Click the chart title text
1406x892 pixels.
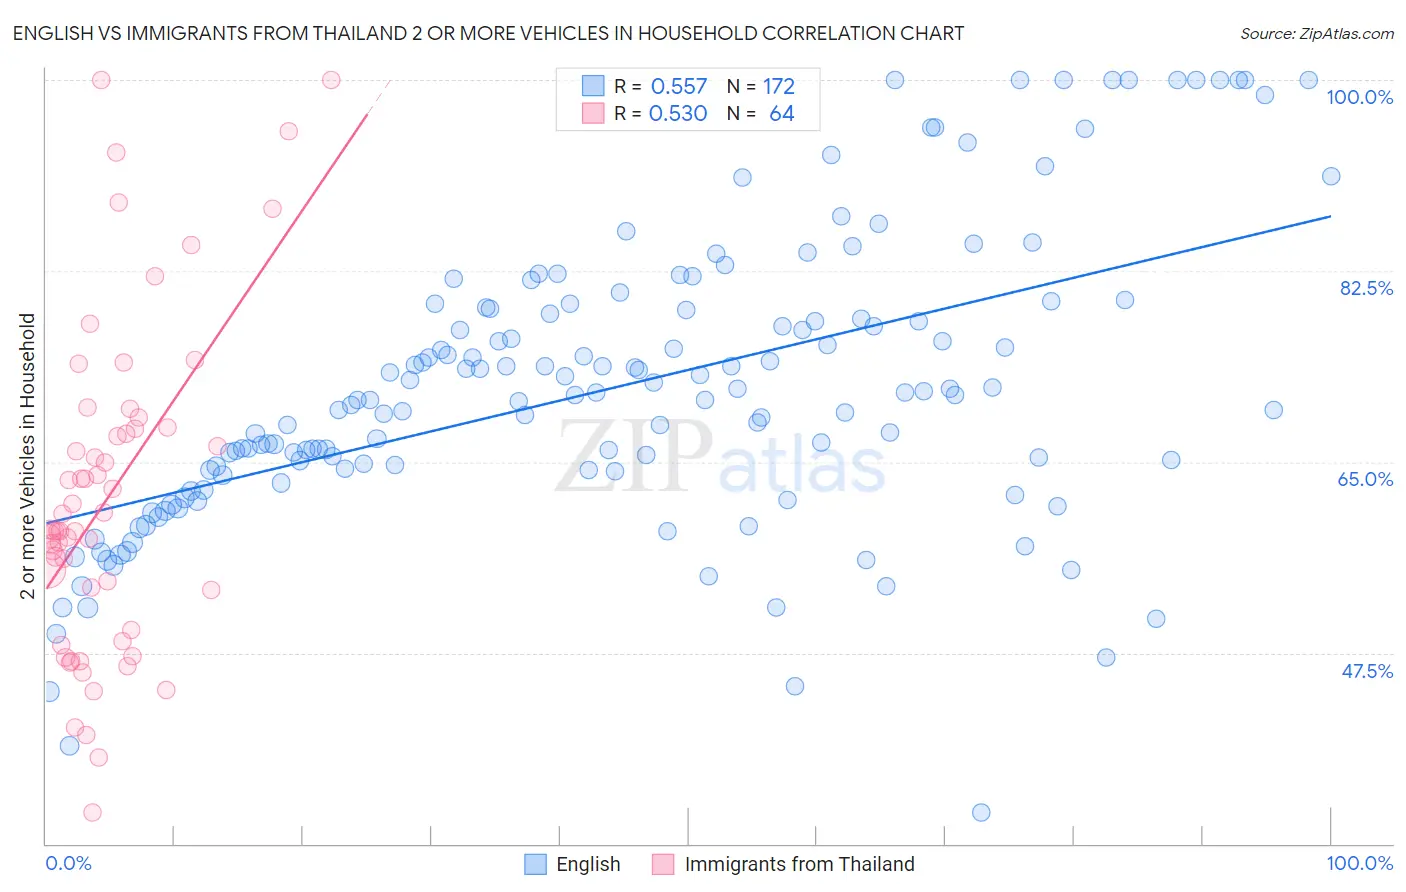pos(488,33)
